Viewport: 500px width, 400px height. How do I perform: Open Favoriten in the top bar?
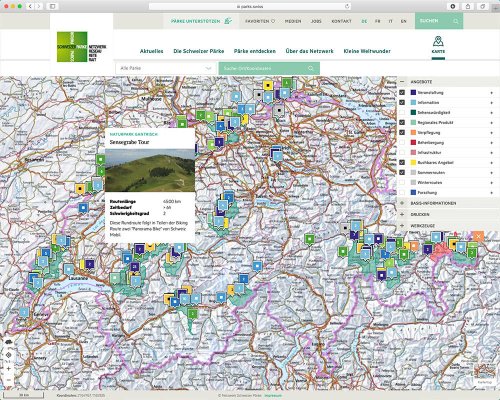(260, 21)
